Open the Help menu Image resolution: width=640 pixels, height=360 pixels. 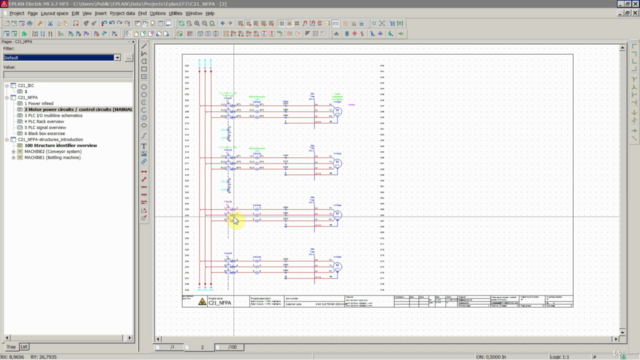[x=210, y=13]
